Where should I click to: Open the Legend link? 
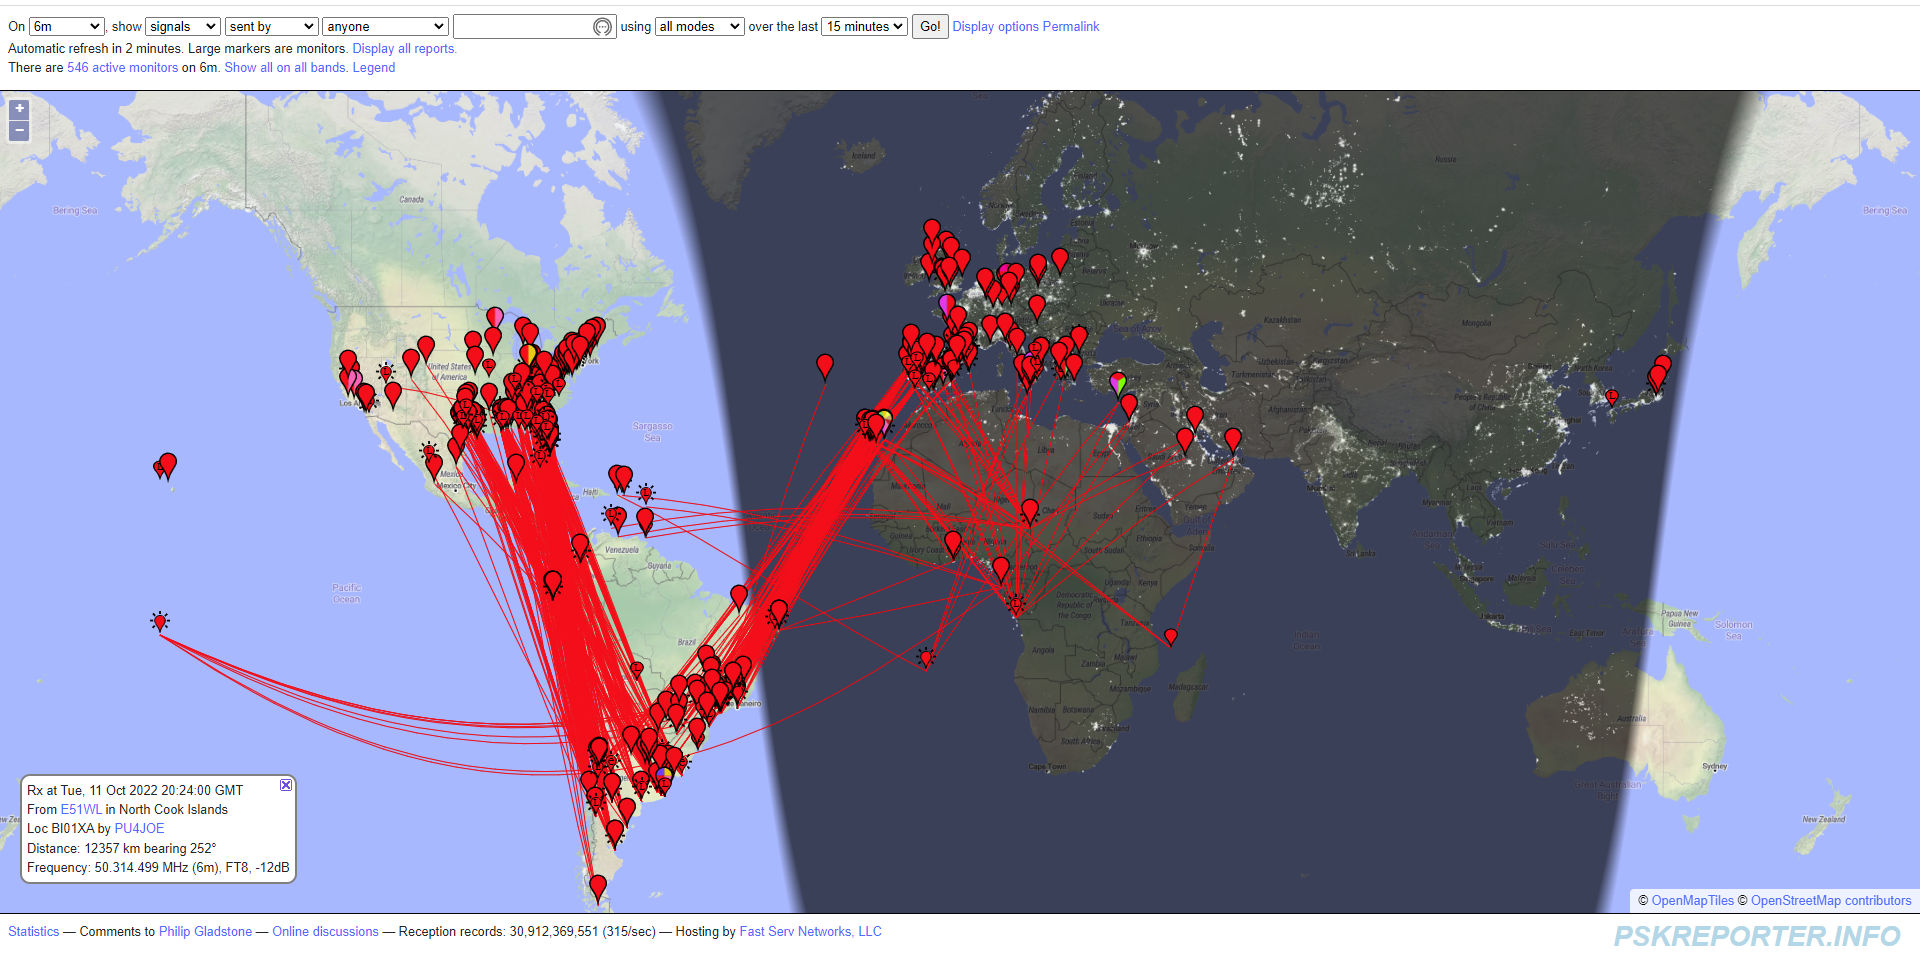(x=374, y=67)
